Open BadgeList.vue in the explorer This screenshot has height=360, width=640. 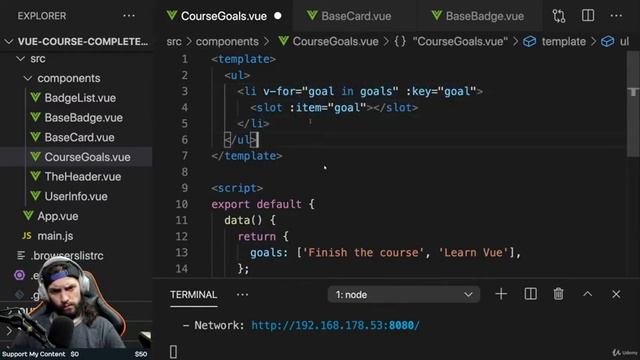80,98
